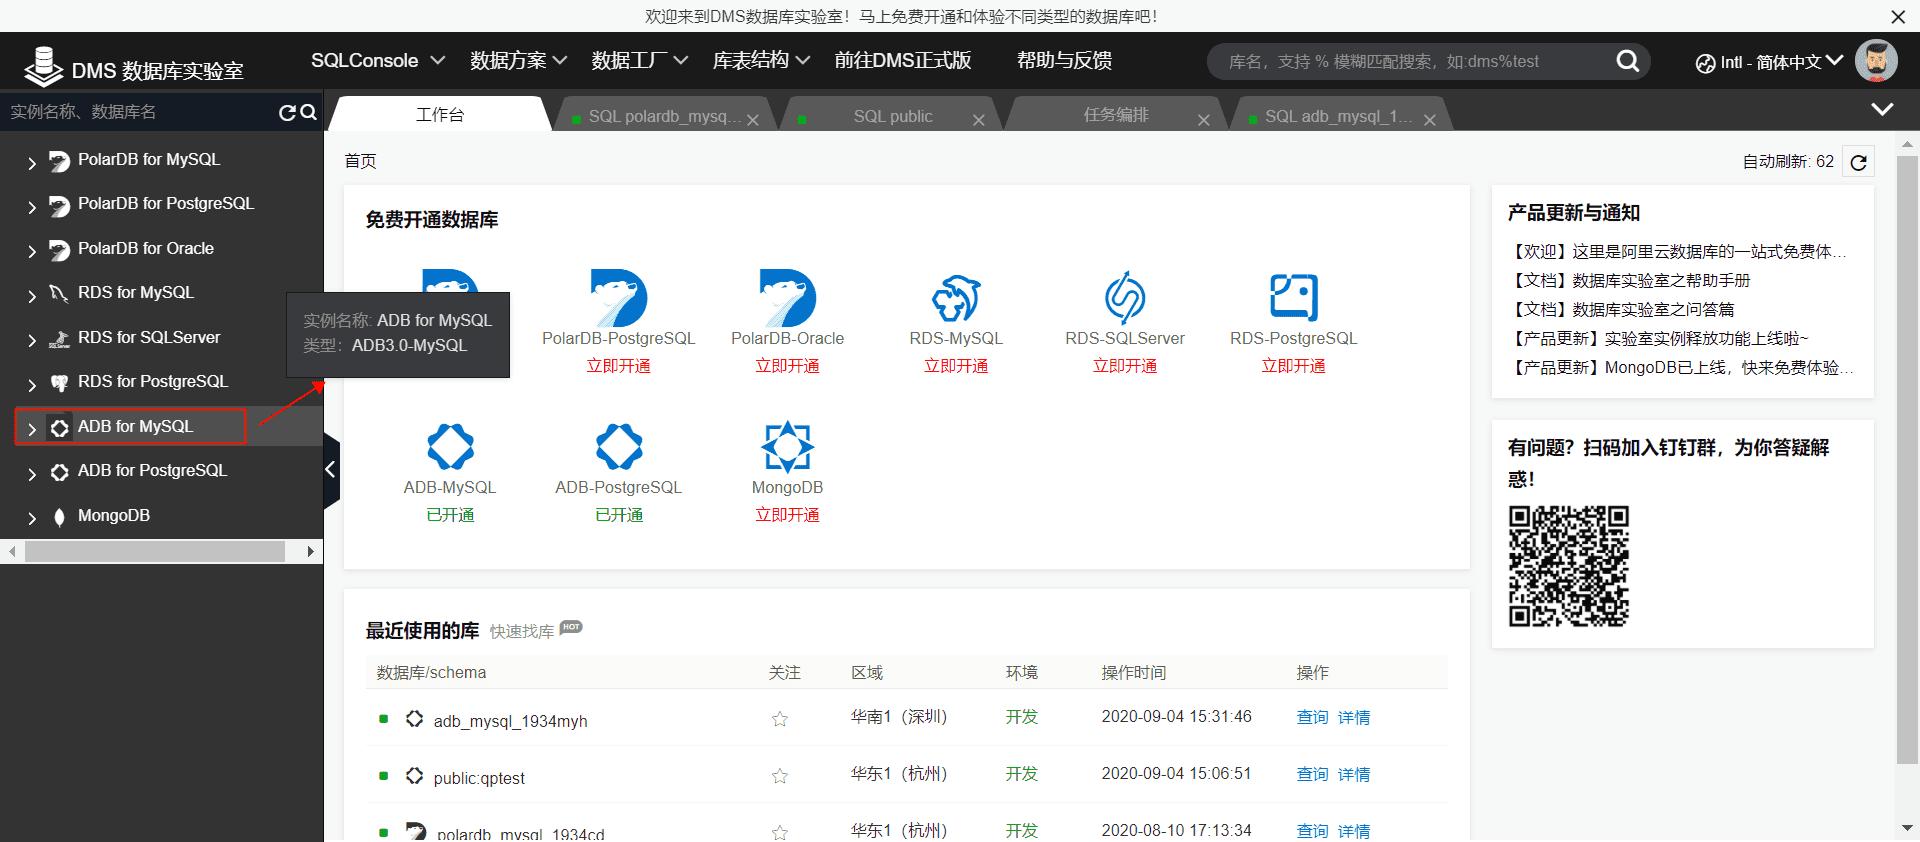Click the ADB-MySQL product icon
This screenshot has height=842, width=1920.
click(450, 446)
